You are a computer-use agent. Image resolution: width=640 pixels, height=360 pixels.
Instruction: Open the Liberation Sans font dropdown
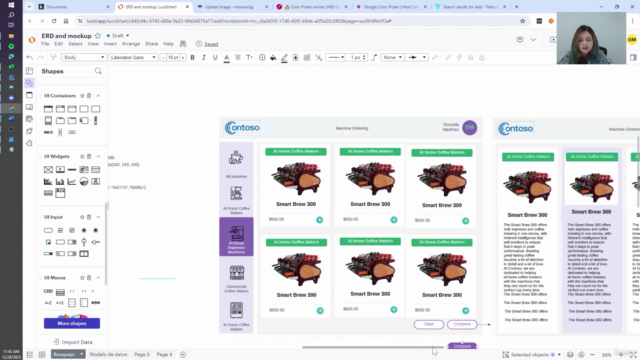(x=133, y=58)
